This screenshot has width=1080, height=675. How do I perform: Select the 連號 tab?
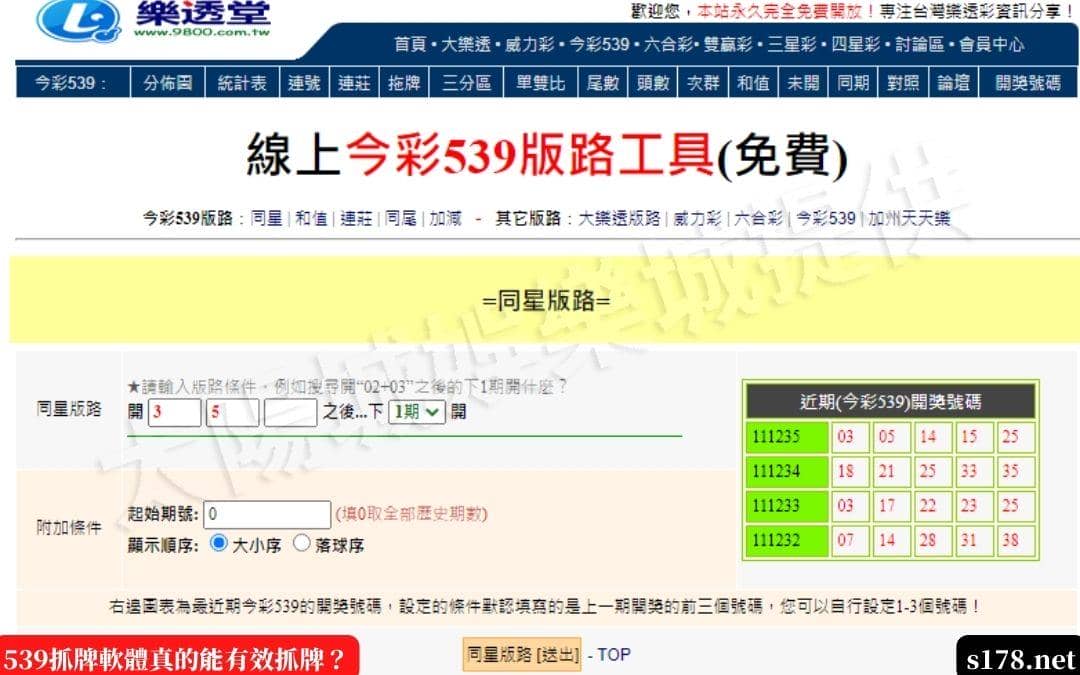(304, 83)
